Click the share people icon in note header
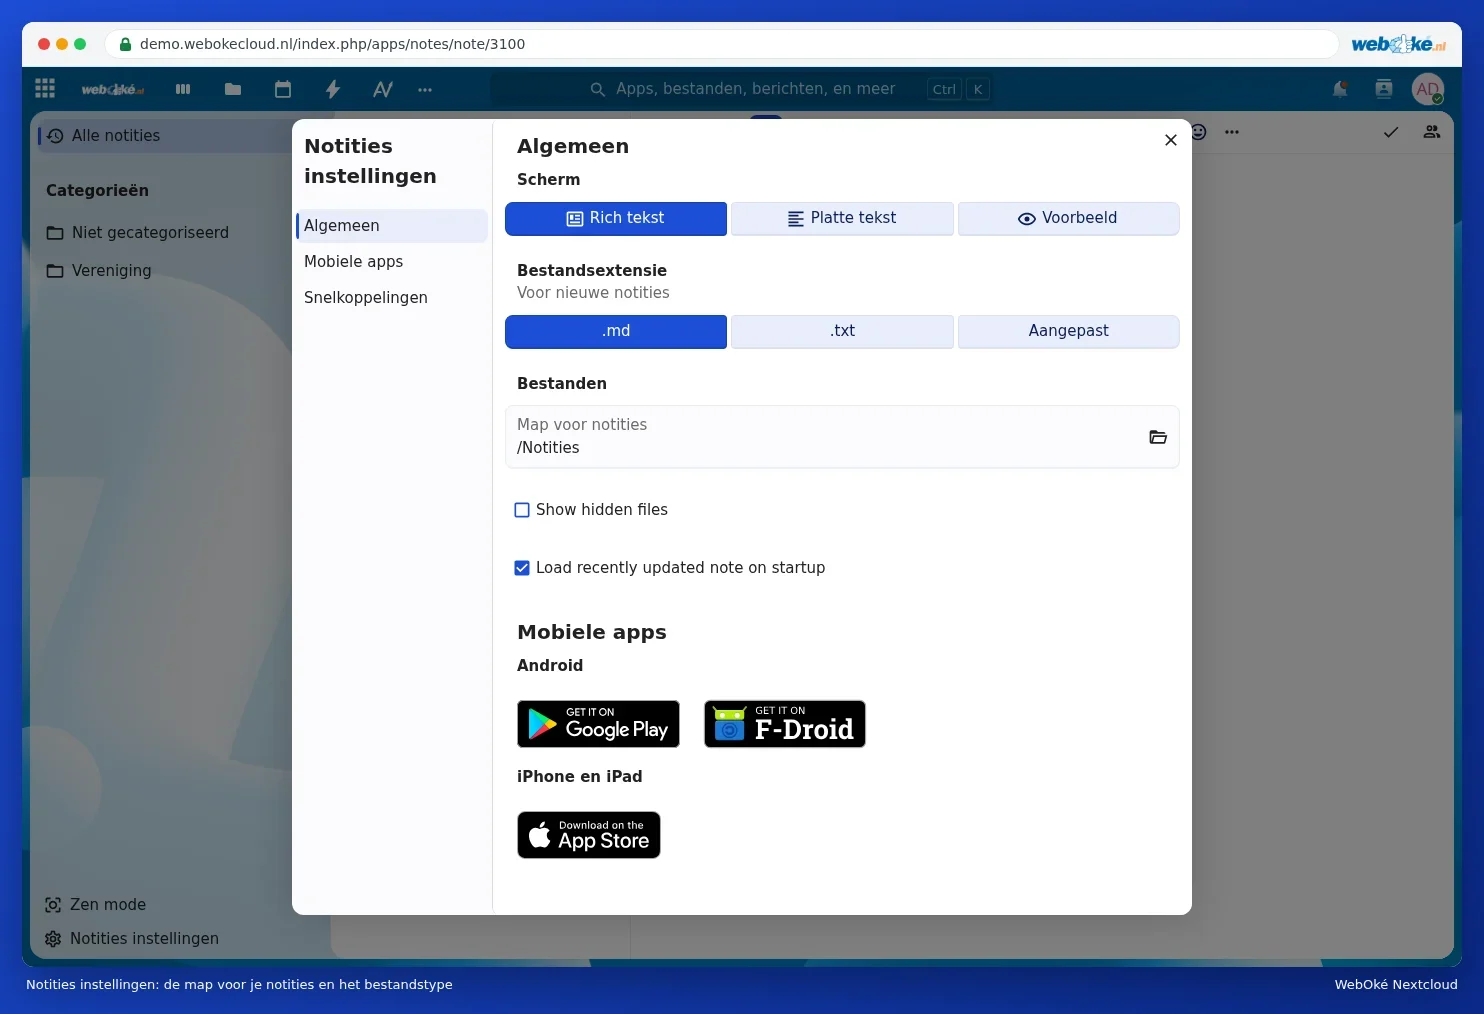This screenshot has width=1484, height=1014. pyautogui.click(x=1432, y=132)
